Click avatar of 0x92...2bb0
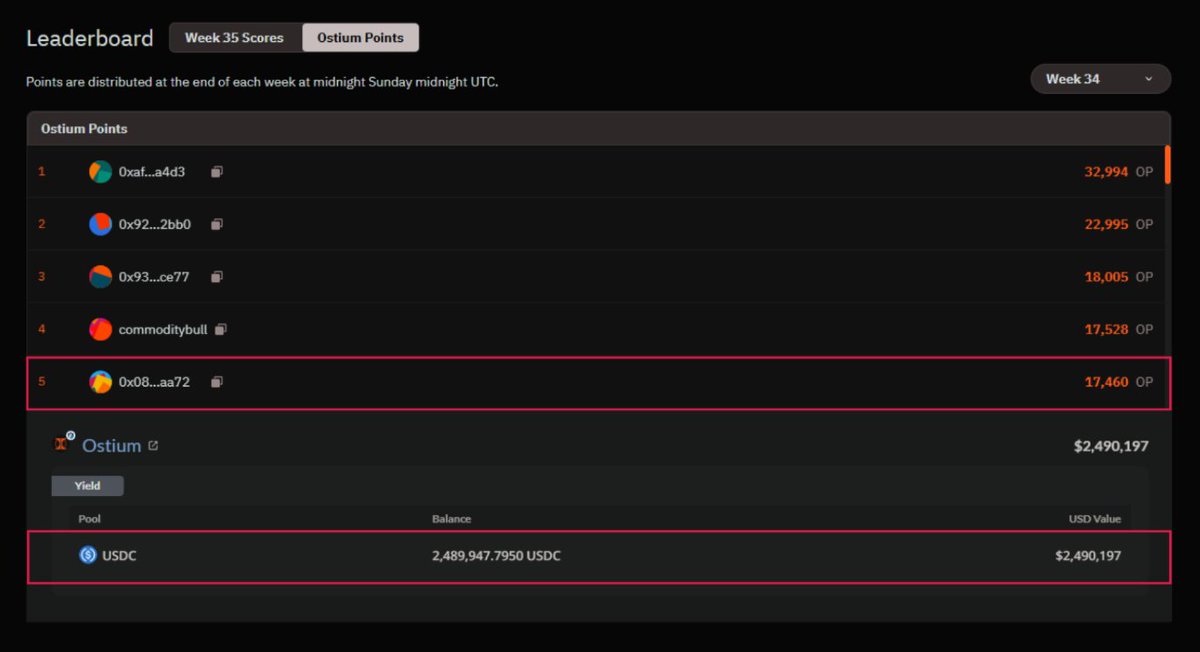The height and width of the screenshot is (652, 1200). coord(100,224)
